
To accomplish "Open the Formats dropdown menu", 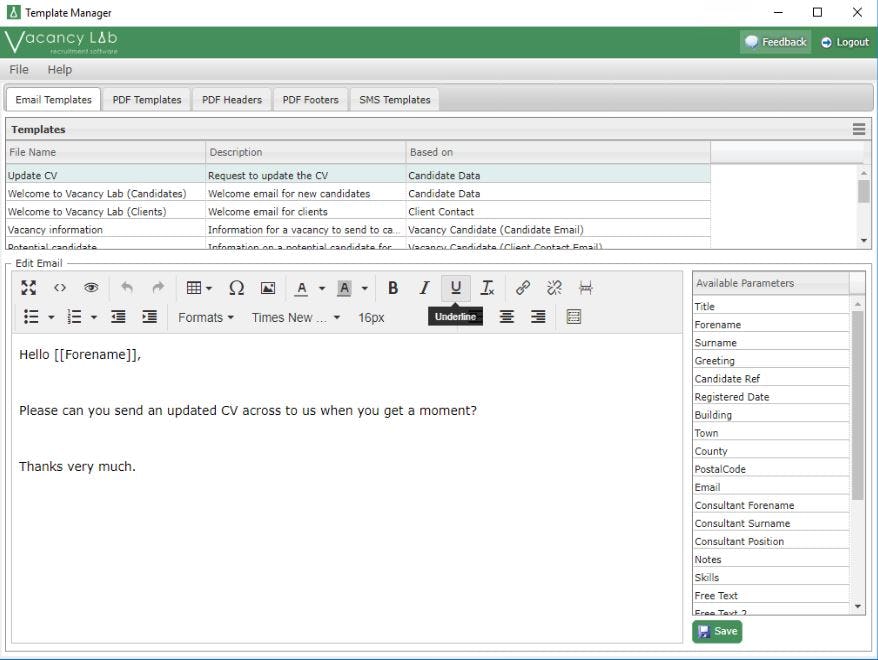I will point(204,317).
